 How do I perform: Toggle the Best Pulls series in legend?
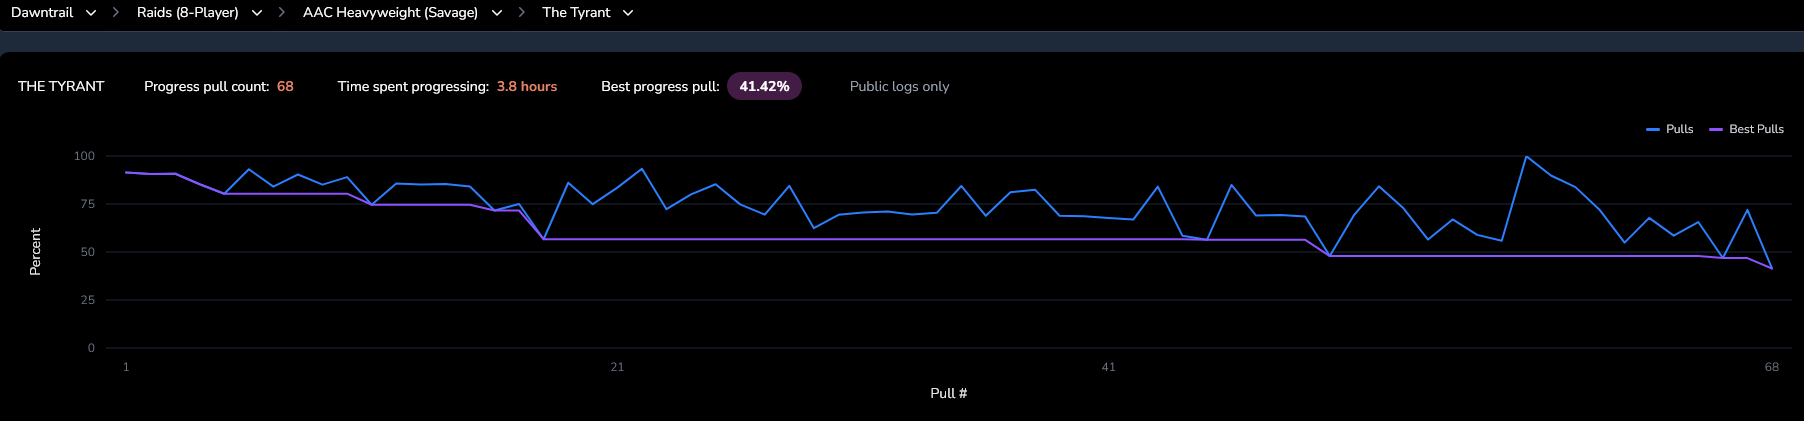click(x=1746, y=129)
